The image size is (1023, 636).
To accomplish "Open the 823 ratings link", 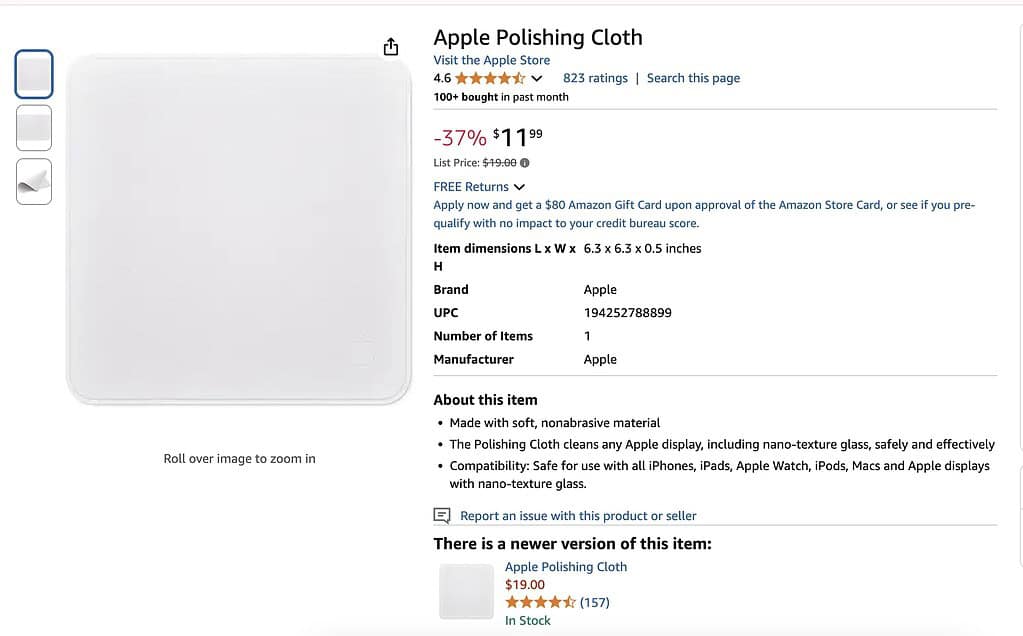I will pyautogui.click(x=595, y=78).
